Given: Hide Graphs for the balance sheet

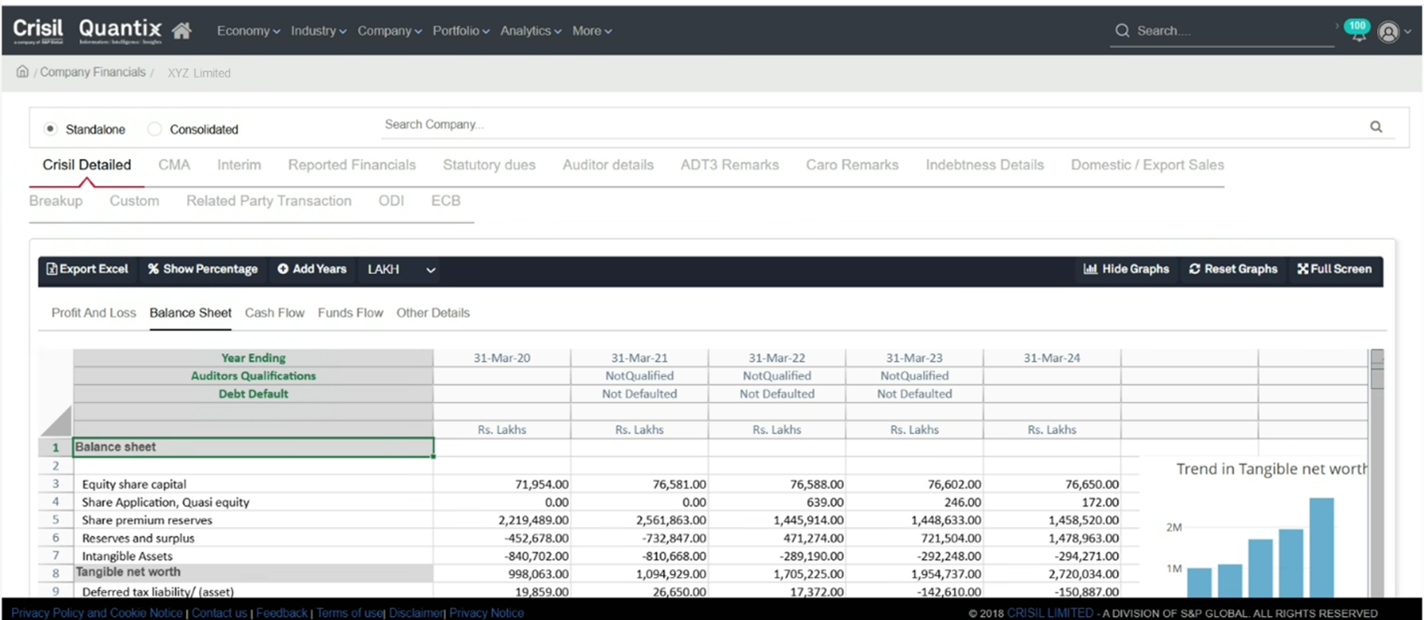Looking at the screenshot, I should (x=1126, y=269).
